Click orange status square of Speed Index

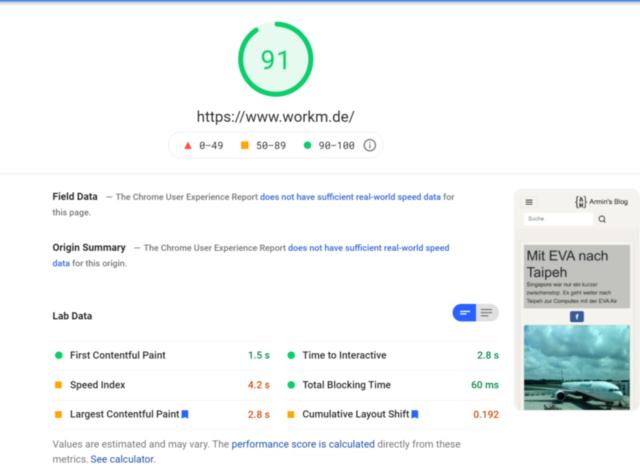58,385
